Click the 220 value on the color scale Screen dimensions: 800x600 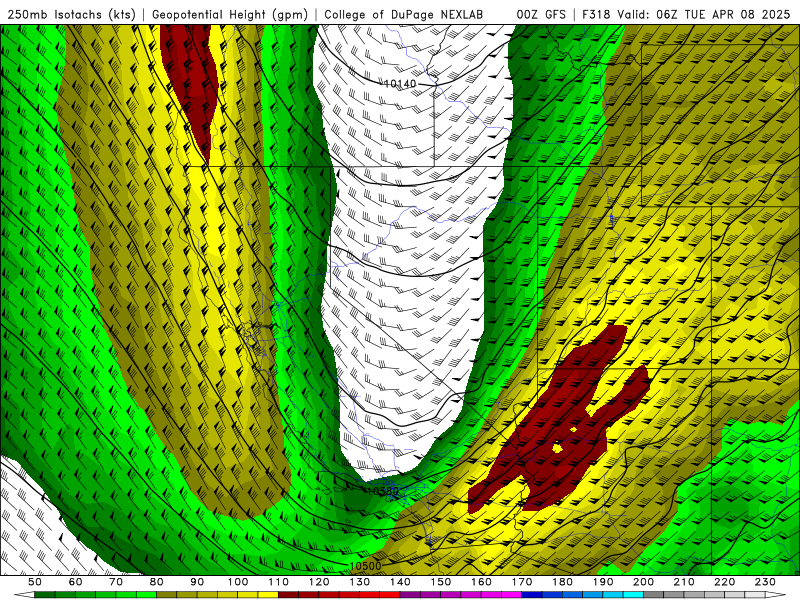pyautogui.click(x=724, y=582)
